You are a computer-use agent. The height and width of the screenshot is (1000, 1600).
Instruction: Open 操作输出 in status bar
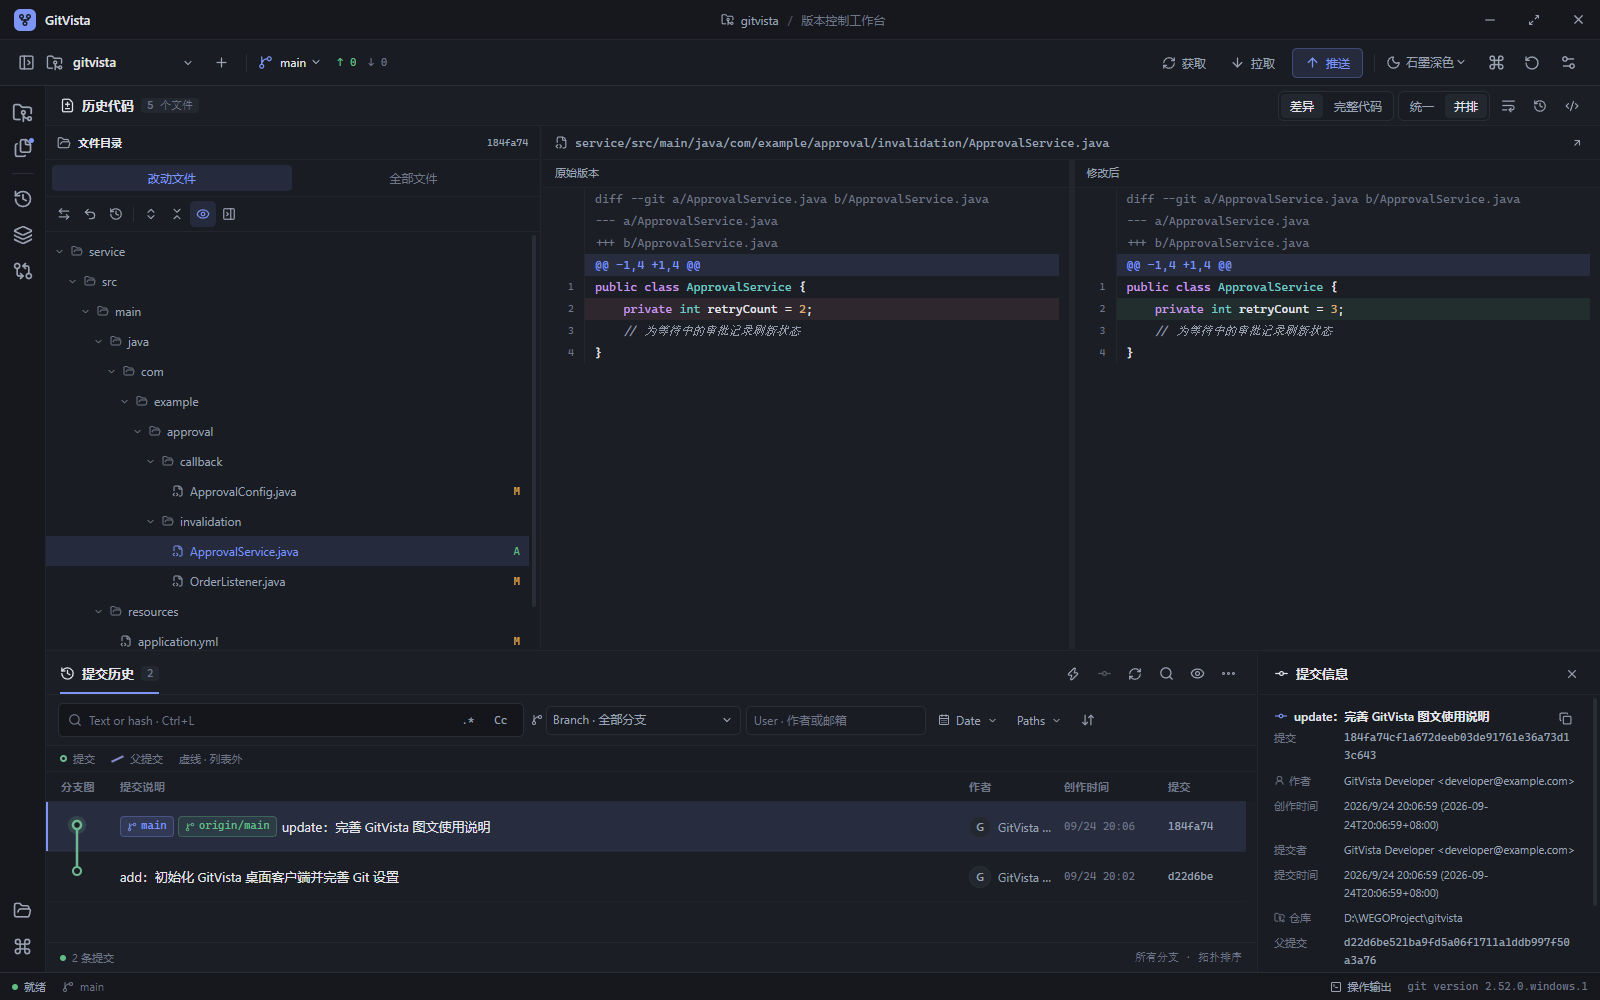[x=1361, y=987]
